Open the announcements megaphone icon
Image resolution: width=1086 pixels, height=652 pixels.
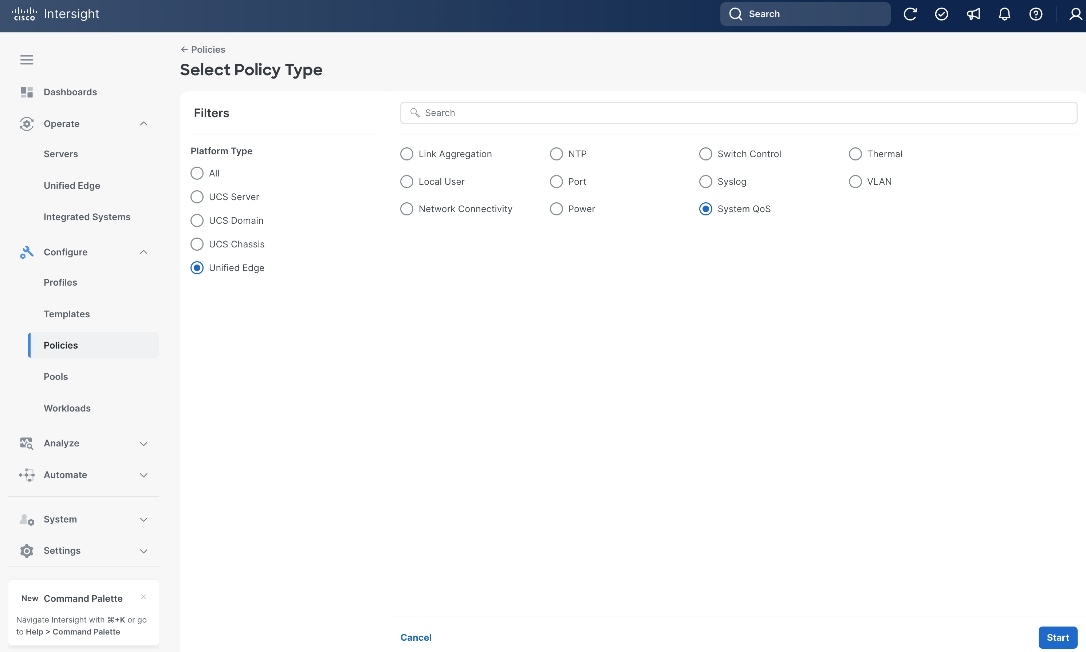point(973,14)
